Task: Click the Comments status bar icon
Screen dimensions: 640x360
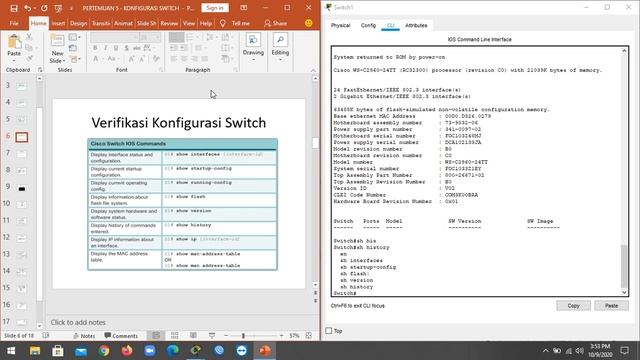Action: 121,336
